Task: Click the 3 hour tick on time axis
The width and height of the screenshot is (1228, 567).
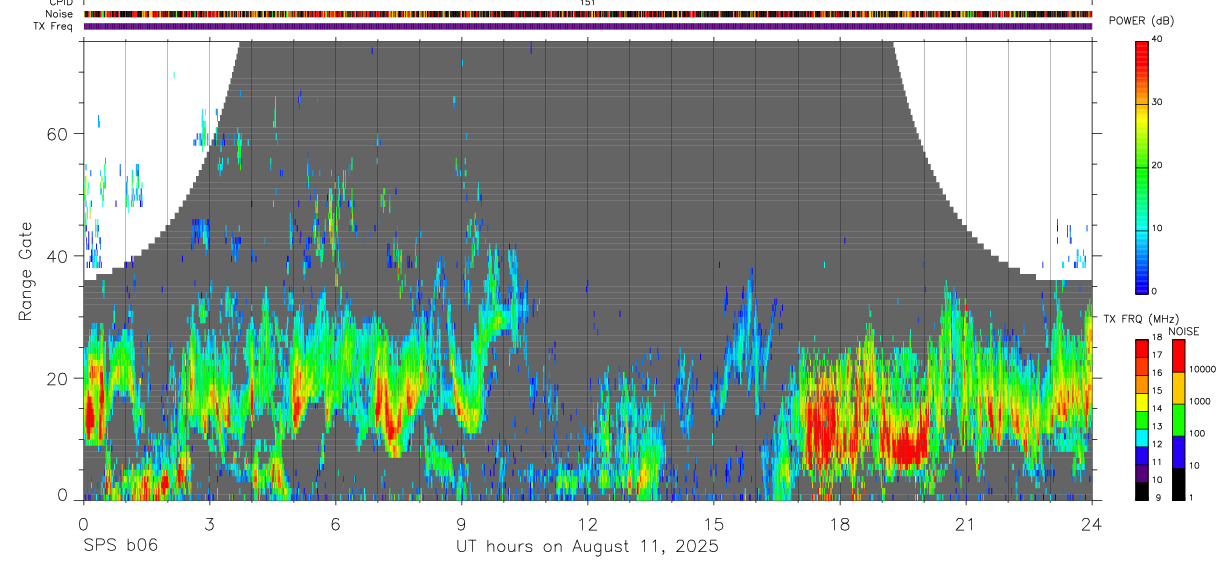Action: [x=209, y=525]
